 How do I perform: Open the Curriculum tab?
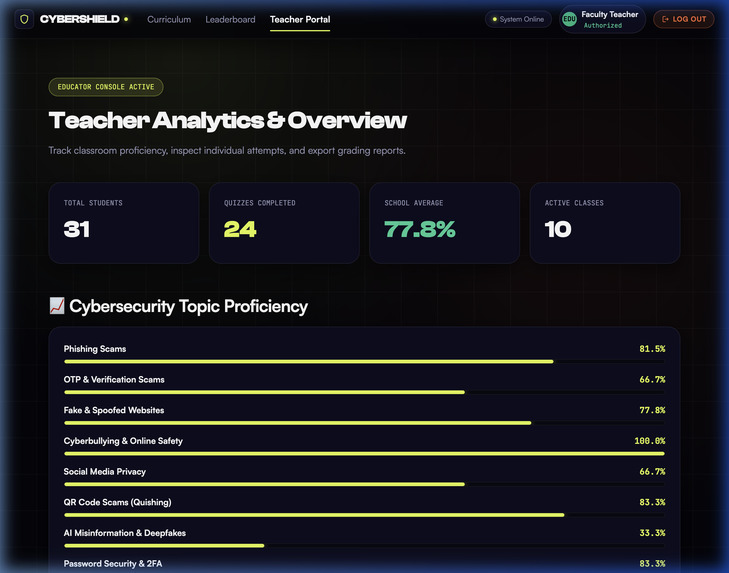(169, 20)
